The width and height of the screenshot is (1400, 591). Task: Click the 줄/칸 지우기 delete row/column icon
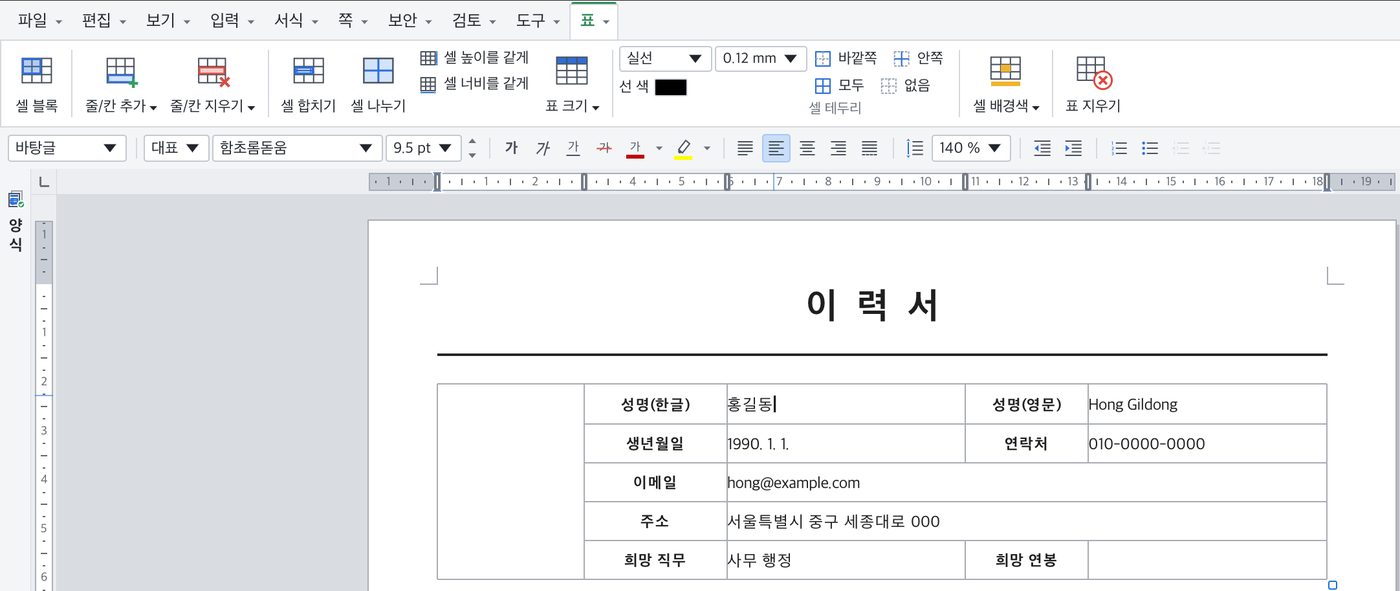pos(213,72)
